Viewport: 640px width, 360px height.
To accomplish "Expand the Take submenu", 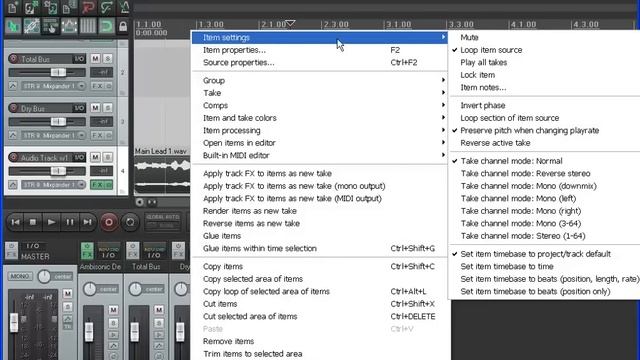I will tap(320, 93).
